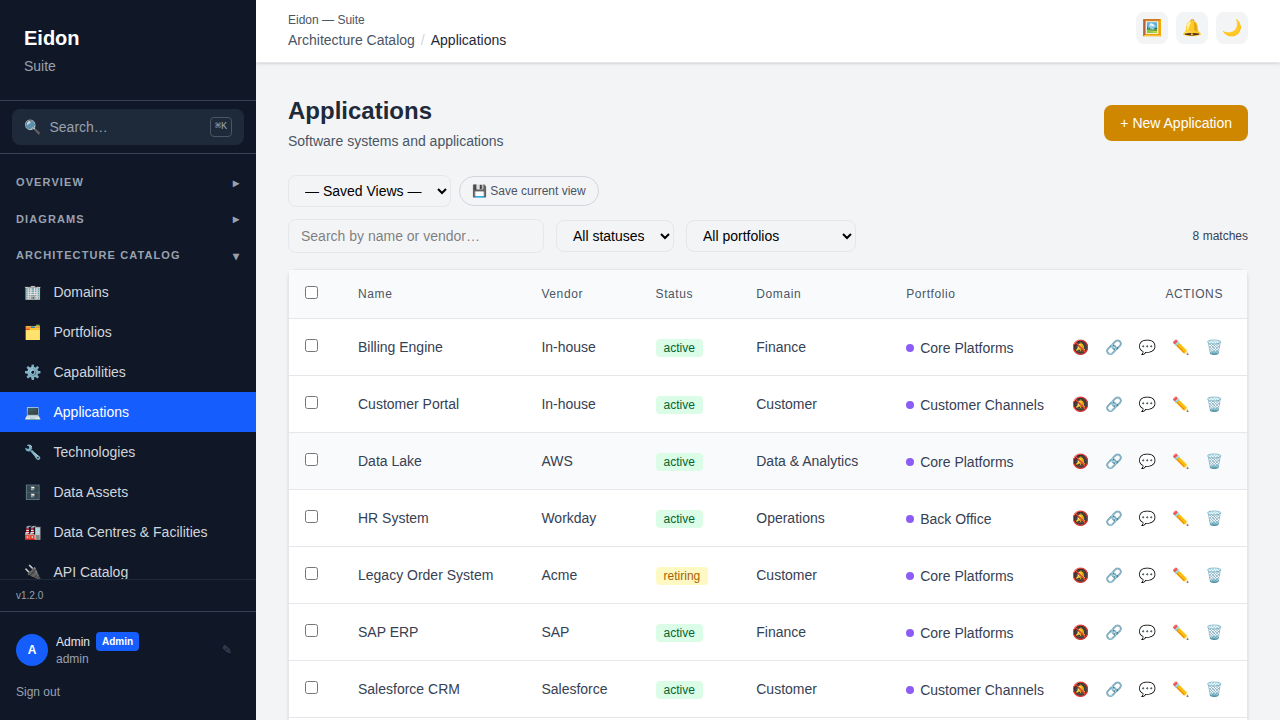Delete Billing Engine using trash icon
The image size is (1280, 720).
pos(1214,347)
